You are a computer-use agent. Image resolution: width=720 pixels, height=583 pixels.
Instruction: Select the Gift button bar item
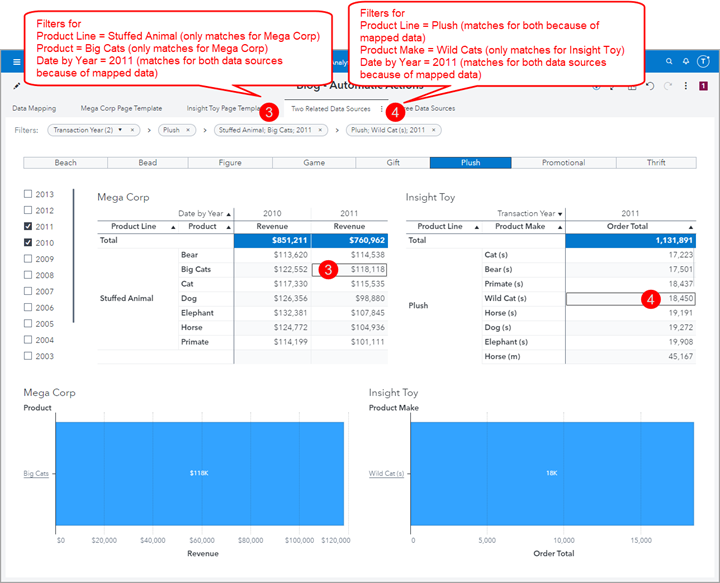click(393, 163)
